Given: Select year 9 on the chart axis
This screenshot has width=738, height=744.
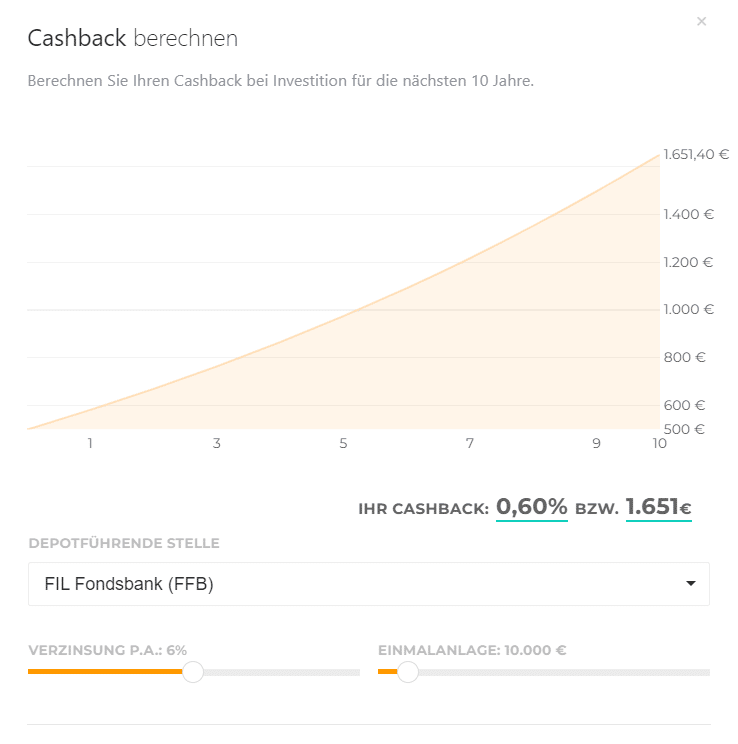Looking at the screenshot, I should [596, 443].
